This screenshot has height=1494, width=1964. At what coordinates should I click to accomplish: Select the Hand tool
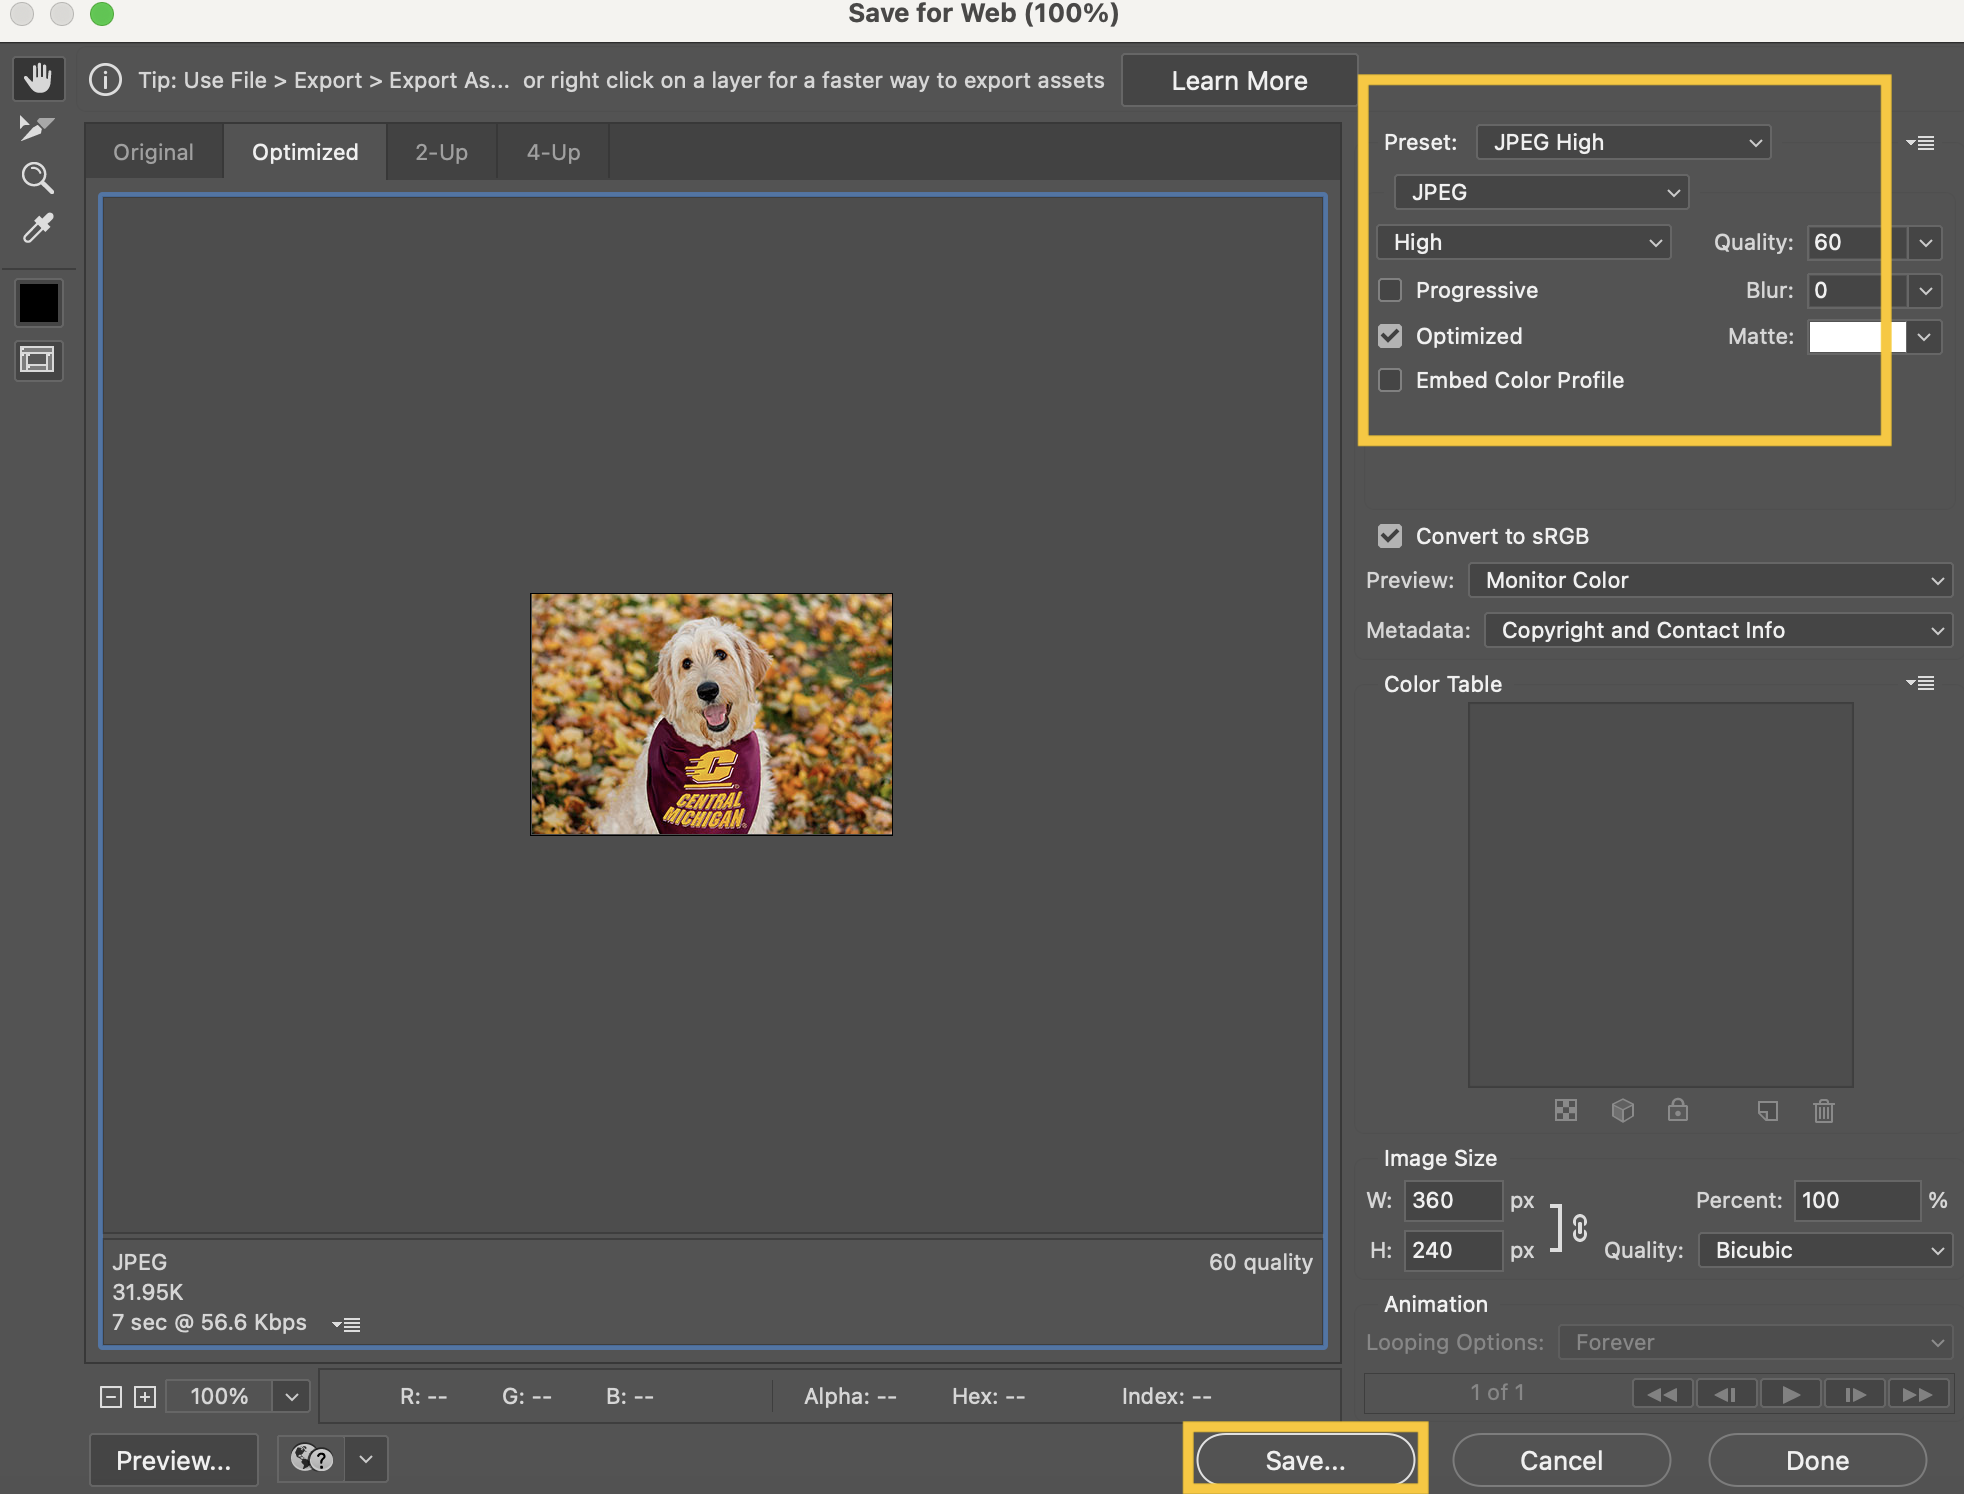[38, 78]
